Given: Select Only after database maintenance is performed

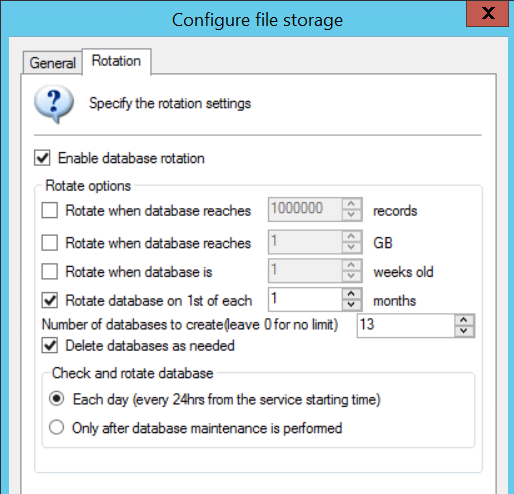Looking at the screenshot, I should 57,427.
